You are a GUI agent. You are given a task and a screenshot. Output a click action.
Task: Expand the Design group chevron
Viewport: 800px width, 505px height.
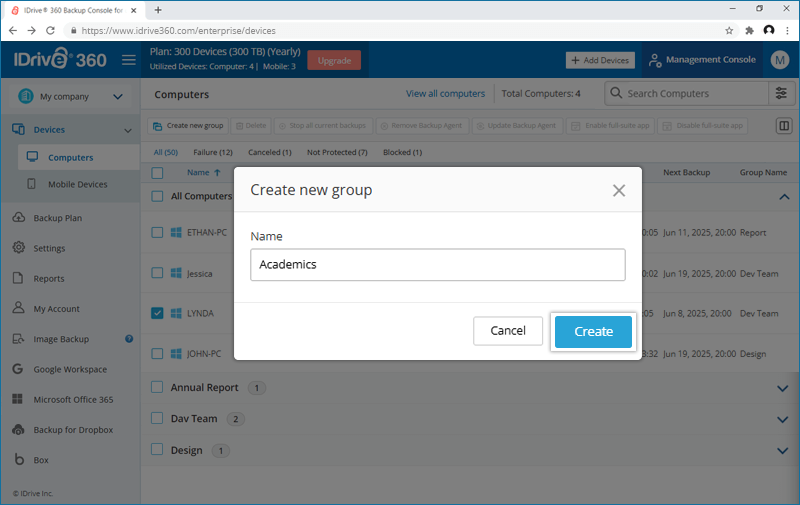coord(783,451)
